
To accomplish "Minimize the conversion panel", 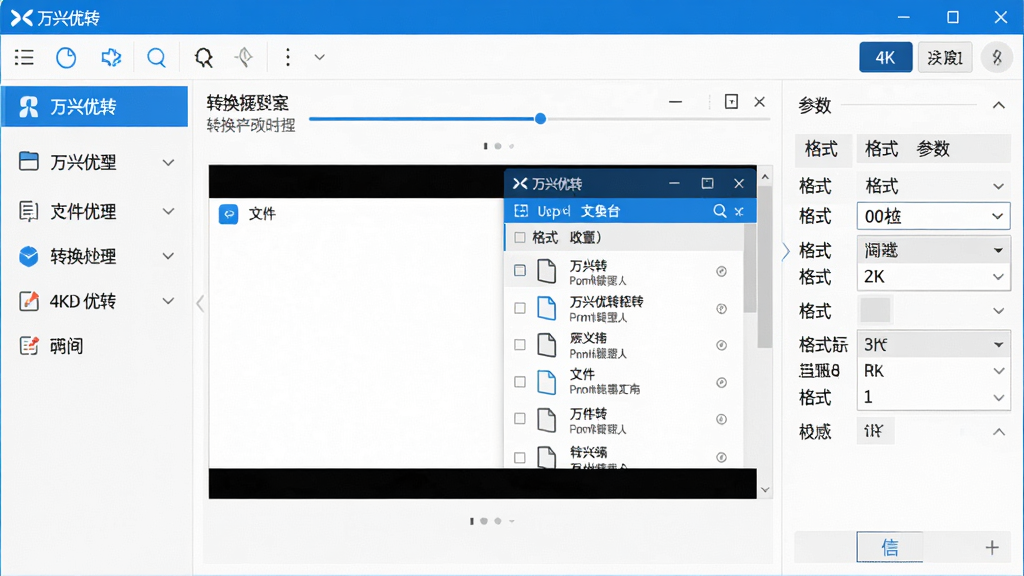I will pyautogui.click(x=675, y=103).
